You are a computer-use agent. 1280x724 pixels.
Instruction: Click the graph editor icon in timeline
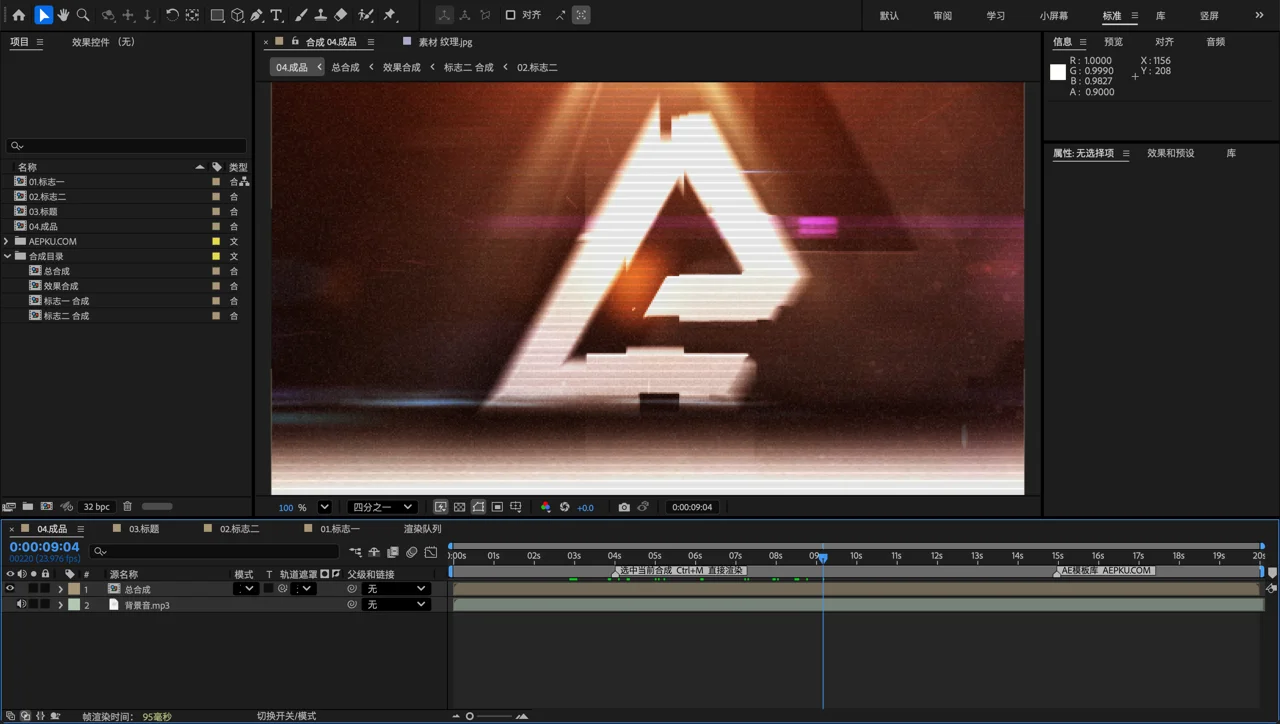click(431, 552)
